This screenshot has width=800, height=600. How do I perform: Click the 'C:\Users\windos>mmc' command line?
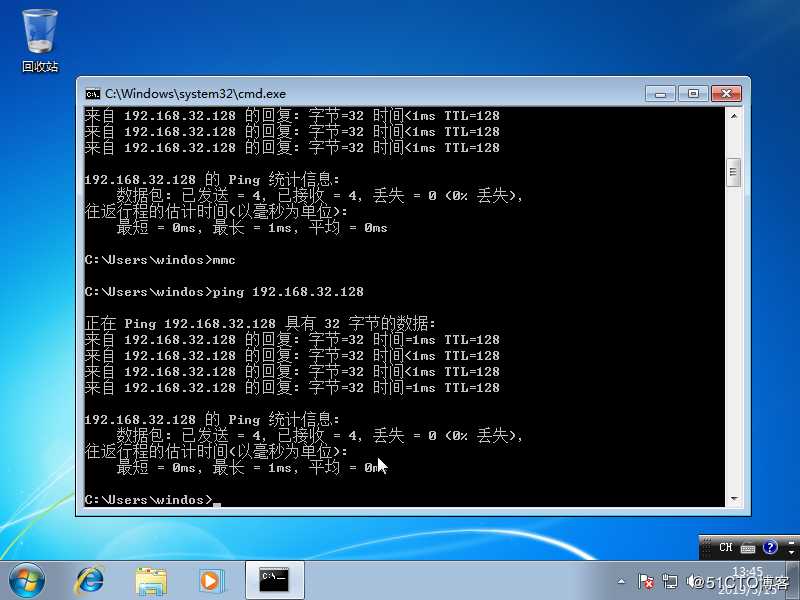tap(160, 260)
